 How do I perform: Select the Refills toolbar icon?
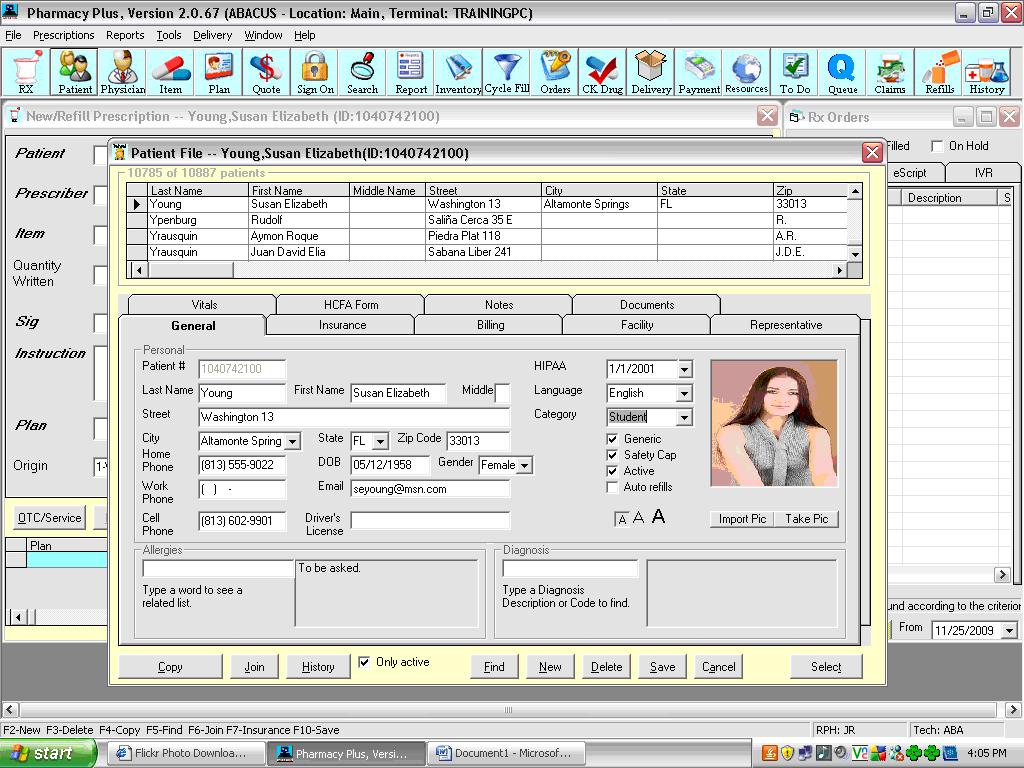click(938, 72)
